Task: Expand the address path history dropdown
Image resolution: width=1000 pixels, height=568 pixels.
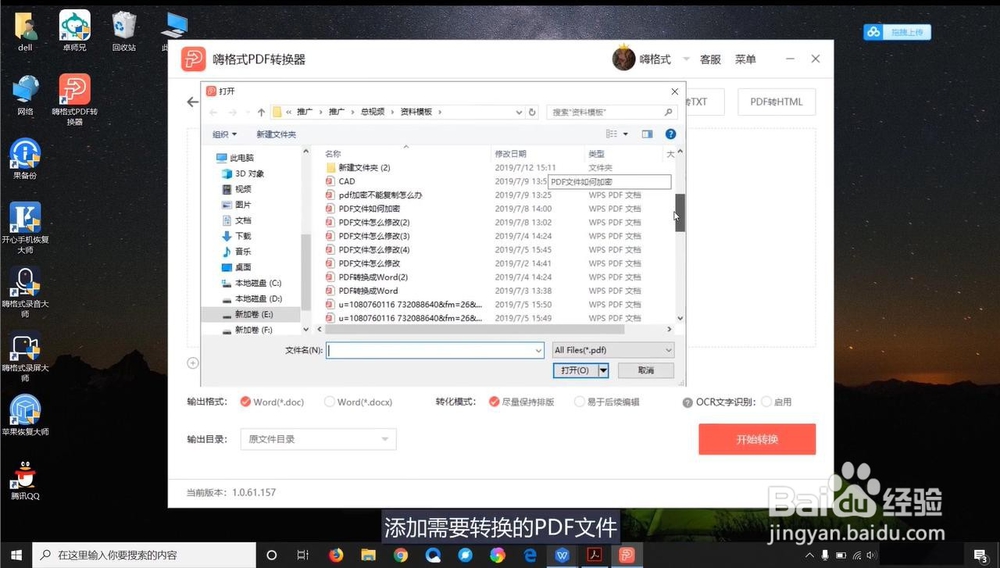Action: tap(518, 112)
